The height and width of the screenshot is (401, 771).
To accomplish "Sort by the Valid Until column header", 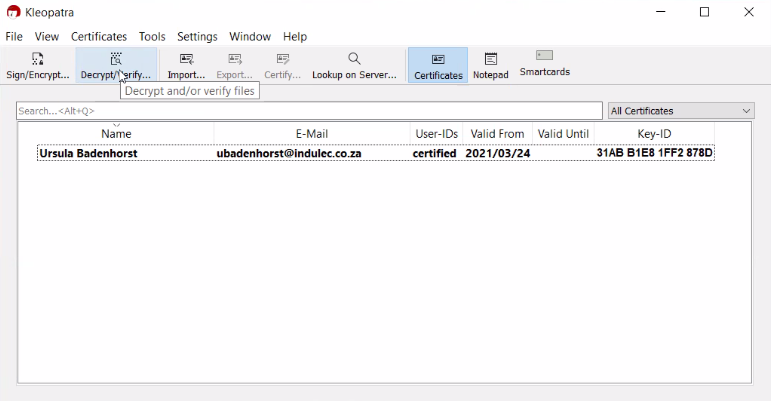I will [x=563, y=134].
